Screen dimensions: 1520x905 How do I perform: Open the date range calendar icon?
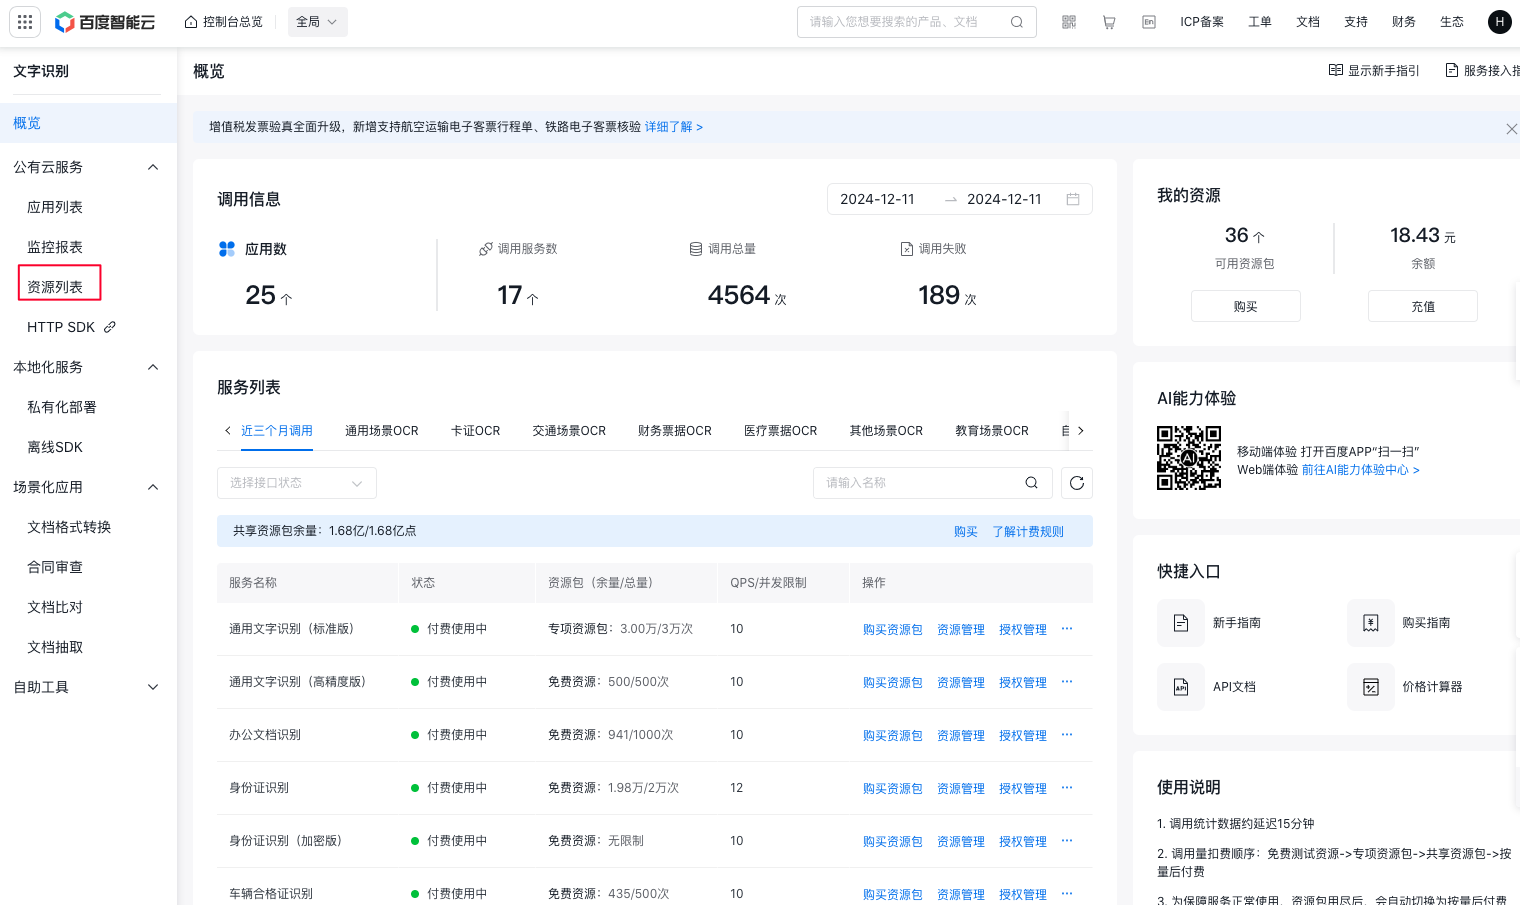[1073, 199]
